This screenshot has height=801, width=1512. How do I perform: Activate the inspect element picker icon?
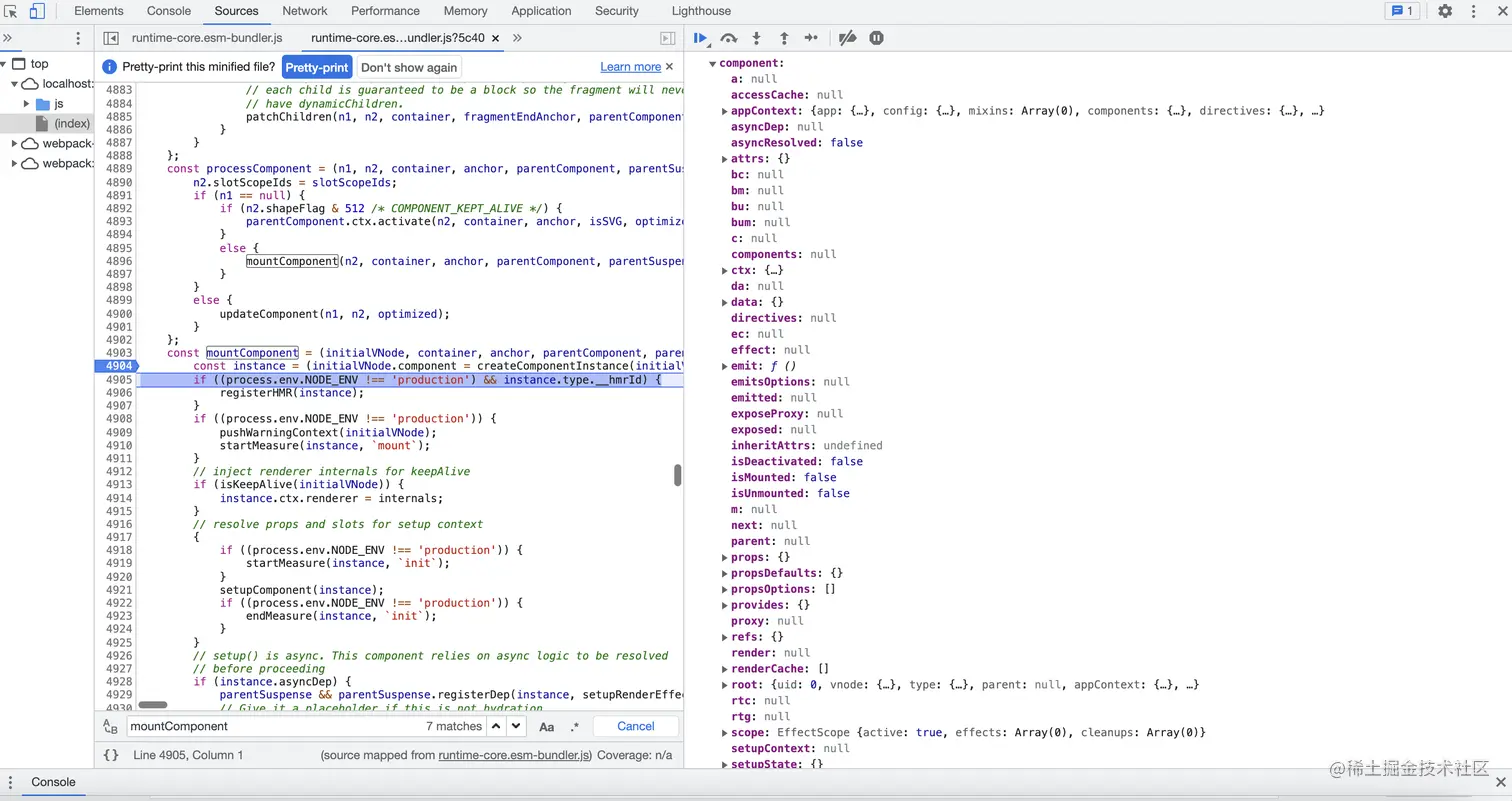[x=12, y=11]
